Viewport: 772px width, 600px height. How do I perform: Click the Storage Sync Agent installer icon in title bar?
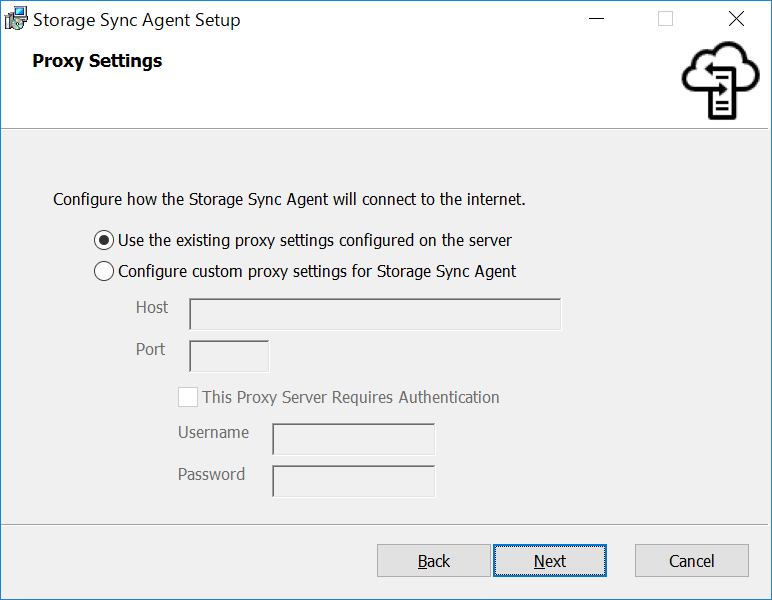pos(16,19)
